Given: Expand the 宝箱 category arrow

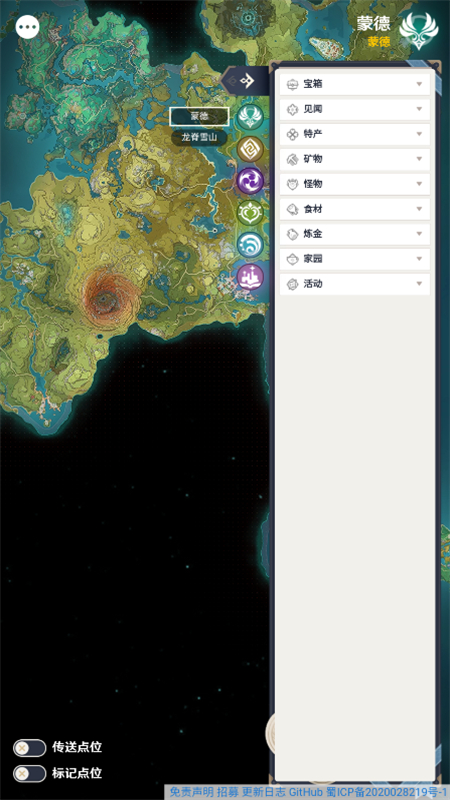Looking at the screenshot, I should coord(419,84).
